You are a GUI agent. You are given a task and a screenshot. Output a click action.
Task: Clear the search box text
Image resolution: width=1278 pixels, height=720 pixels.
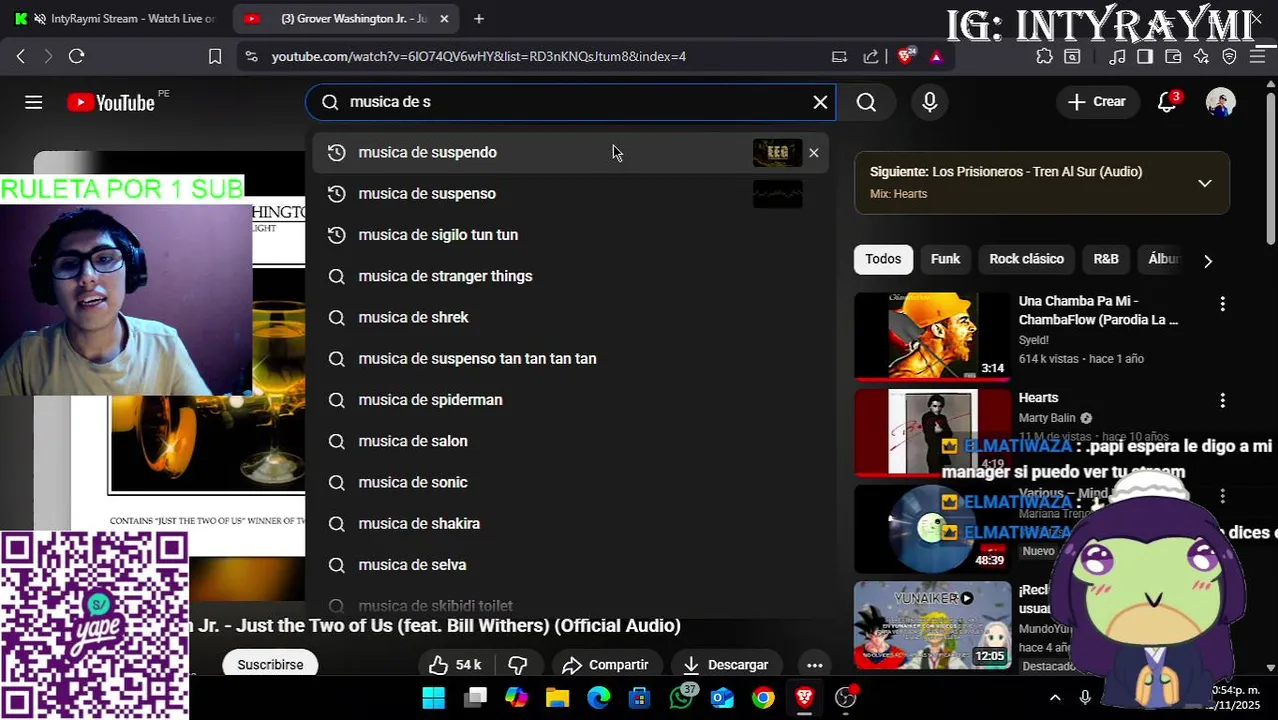point(820,102)
